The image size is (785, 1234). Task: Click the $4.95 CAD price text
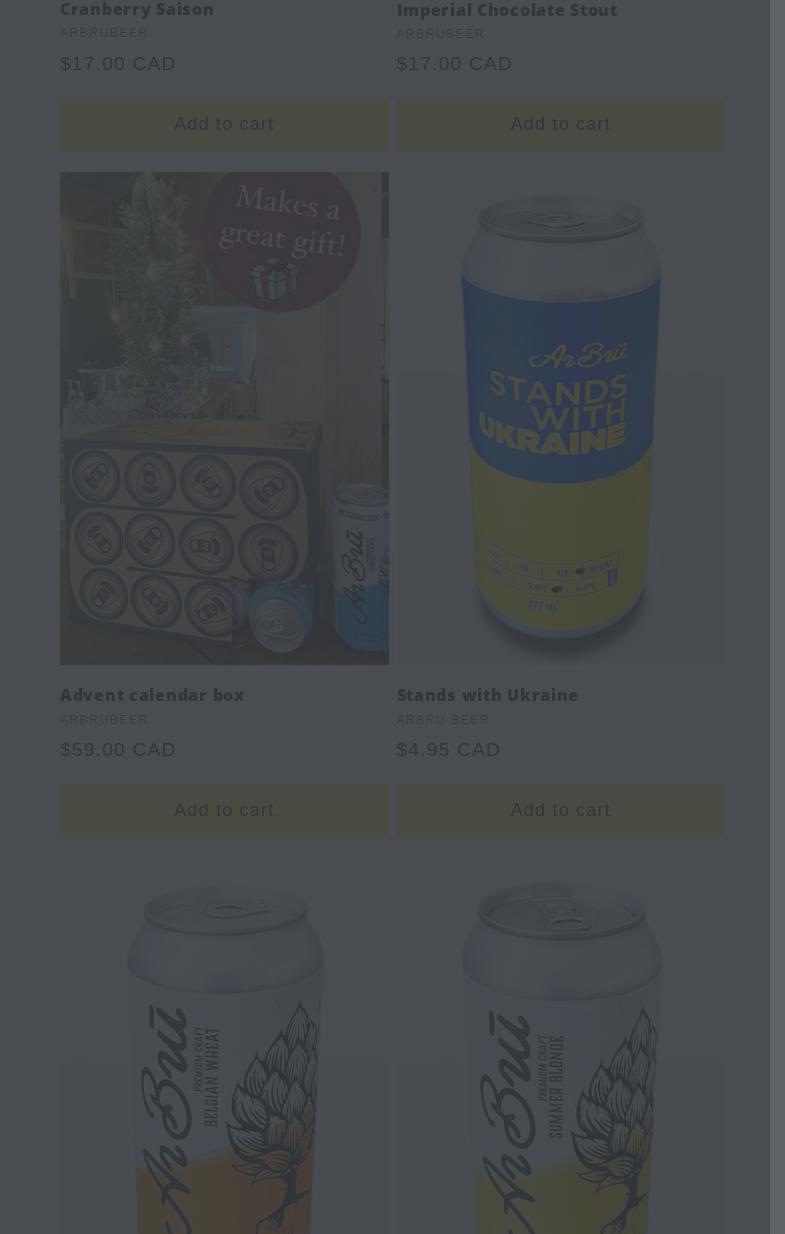pos(448,749)
